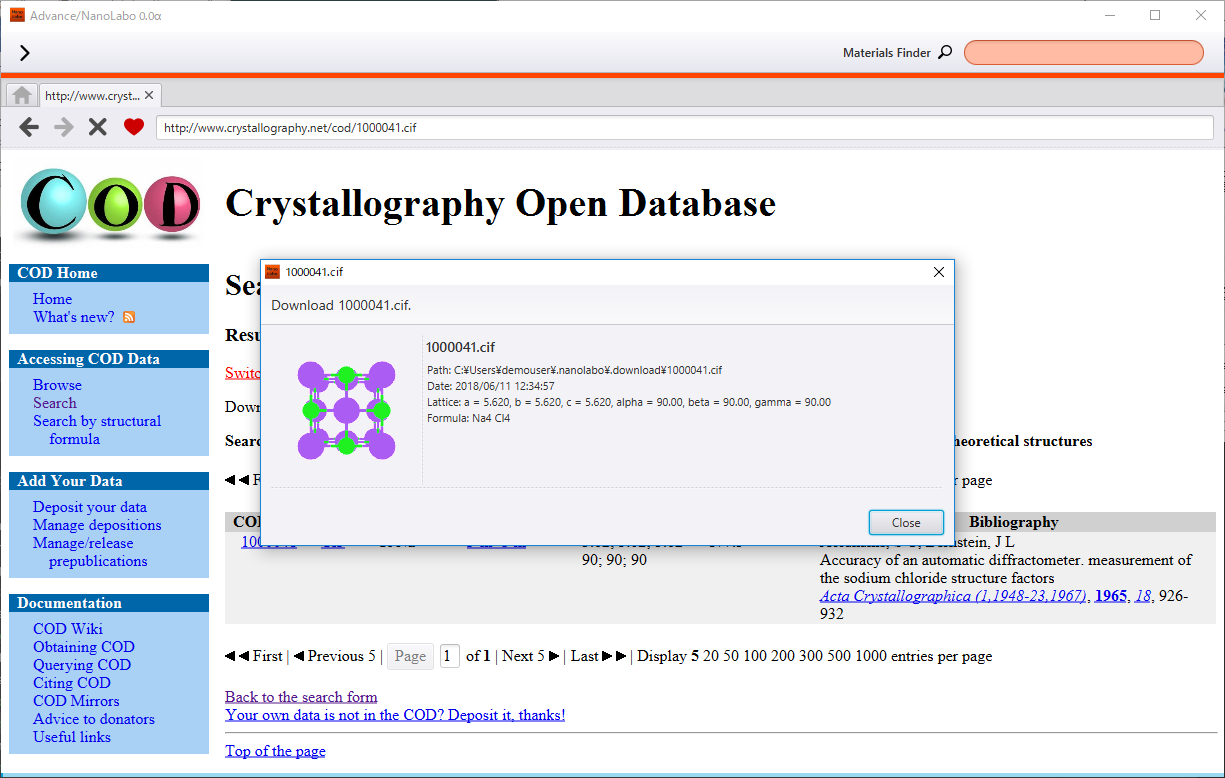The image size is (1225, 778).
Task: Open the 1965 year link
Action: 1110,596
